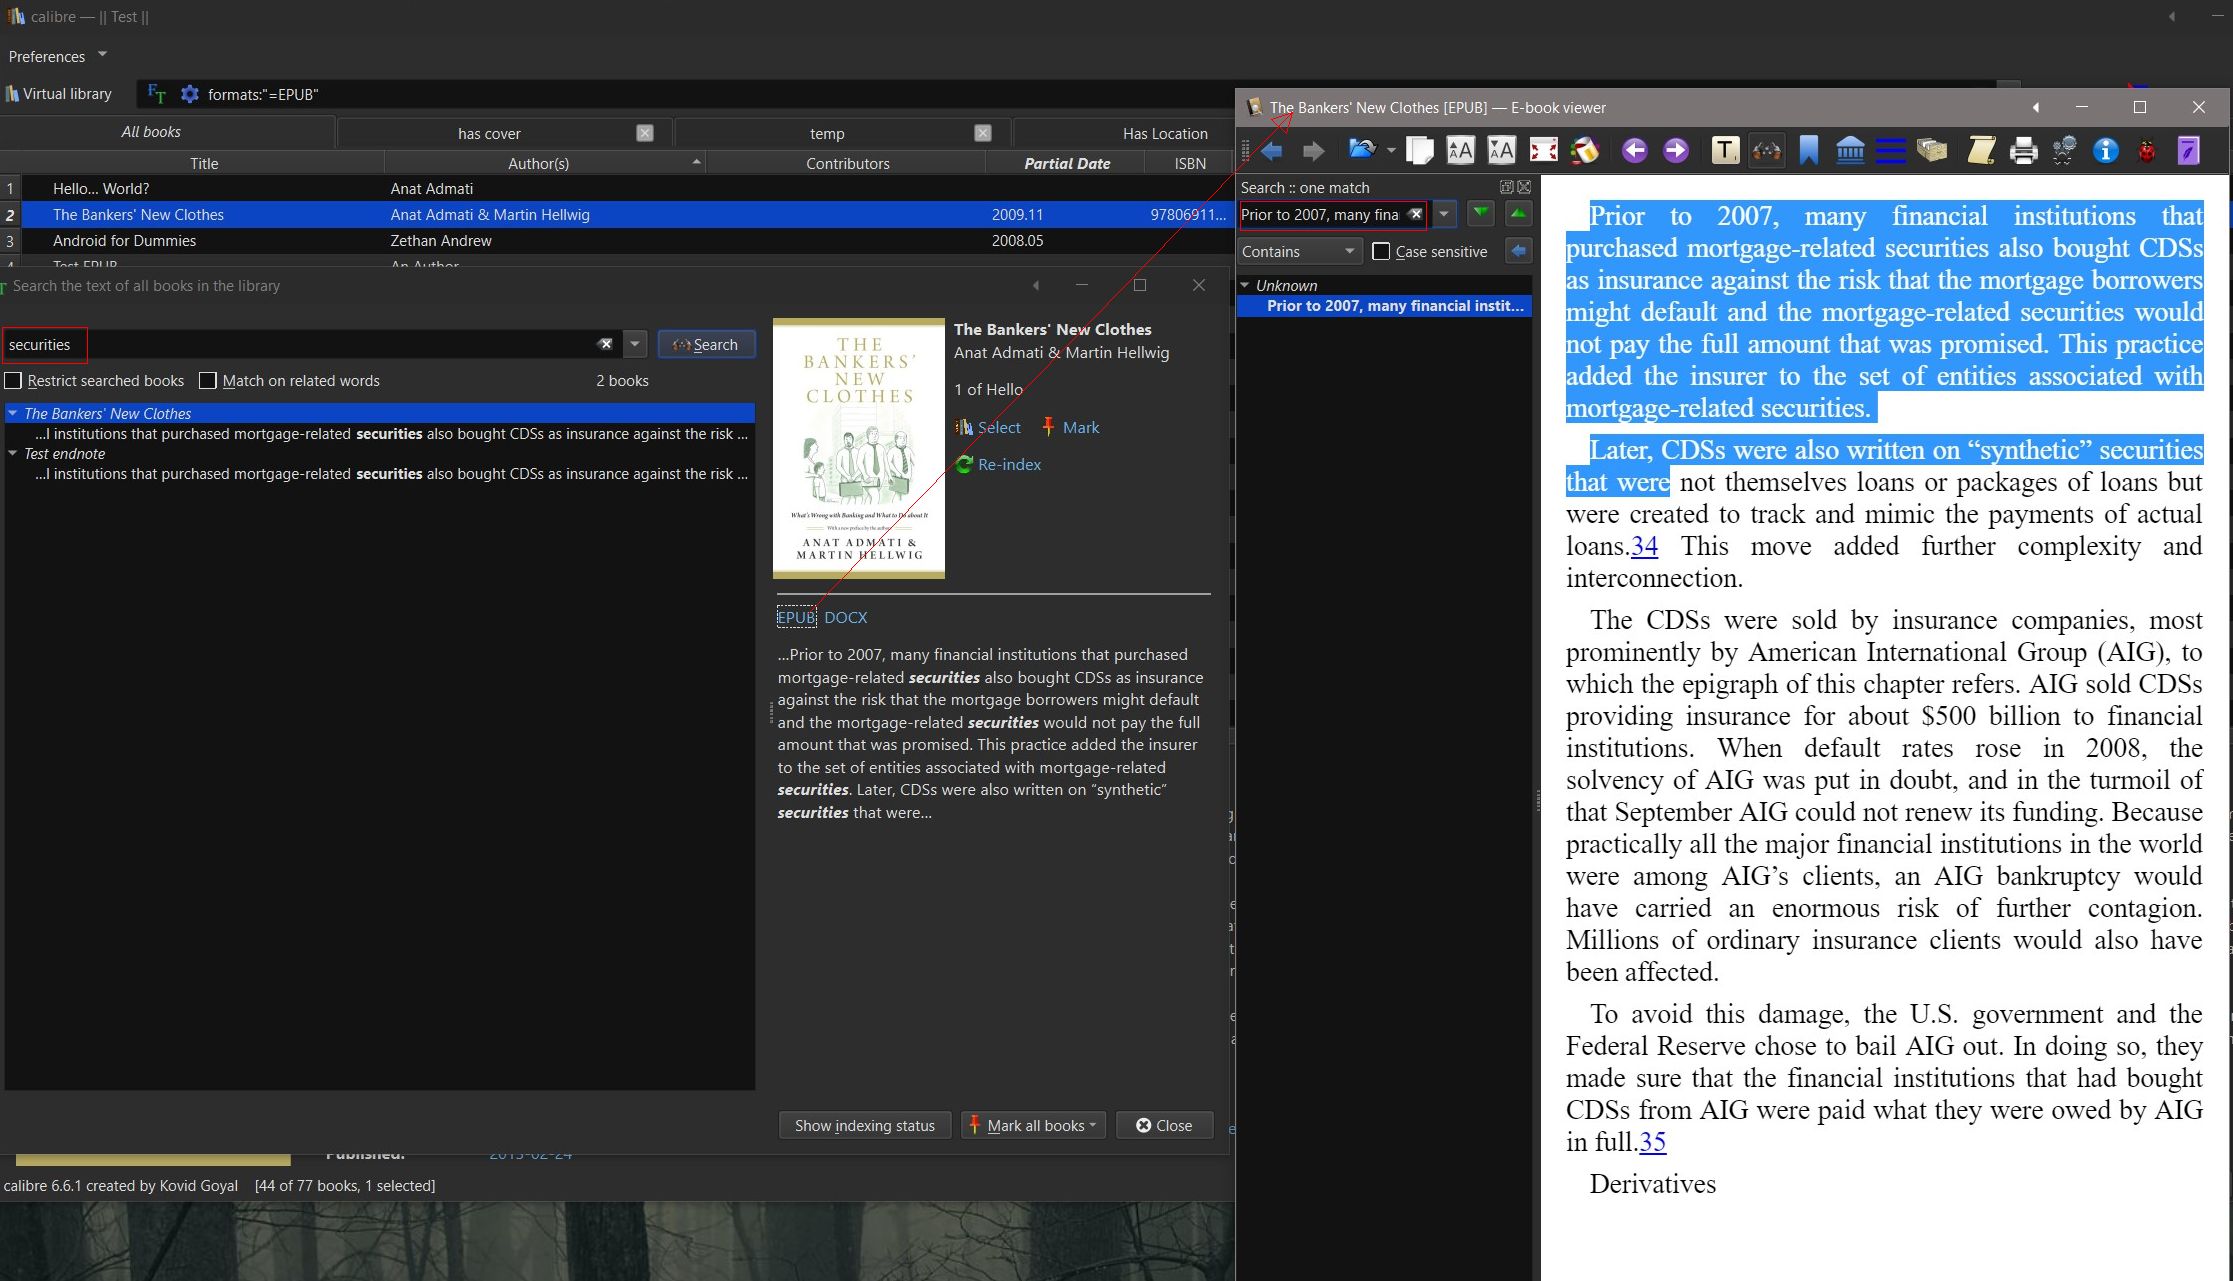Click the grey Forward arrow in viewer toolbar
The width and height of the screenshot is (2233, 1281).
pos(1313,151)
